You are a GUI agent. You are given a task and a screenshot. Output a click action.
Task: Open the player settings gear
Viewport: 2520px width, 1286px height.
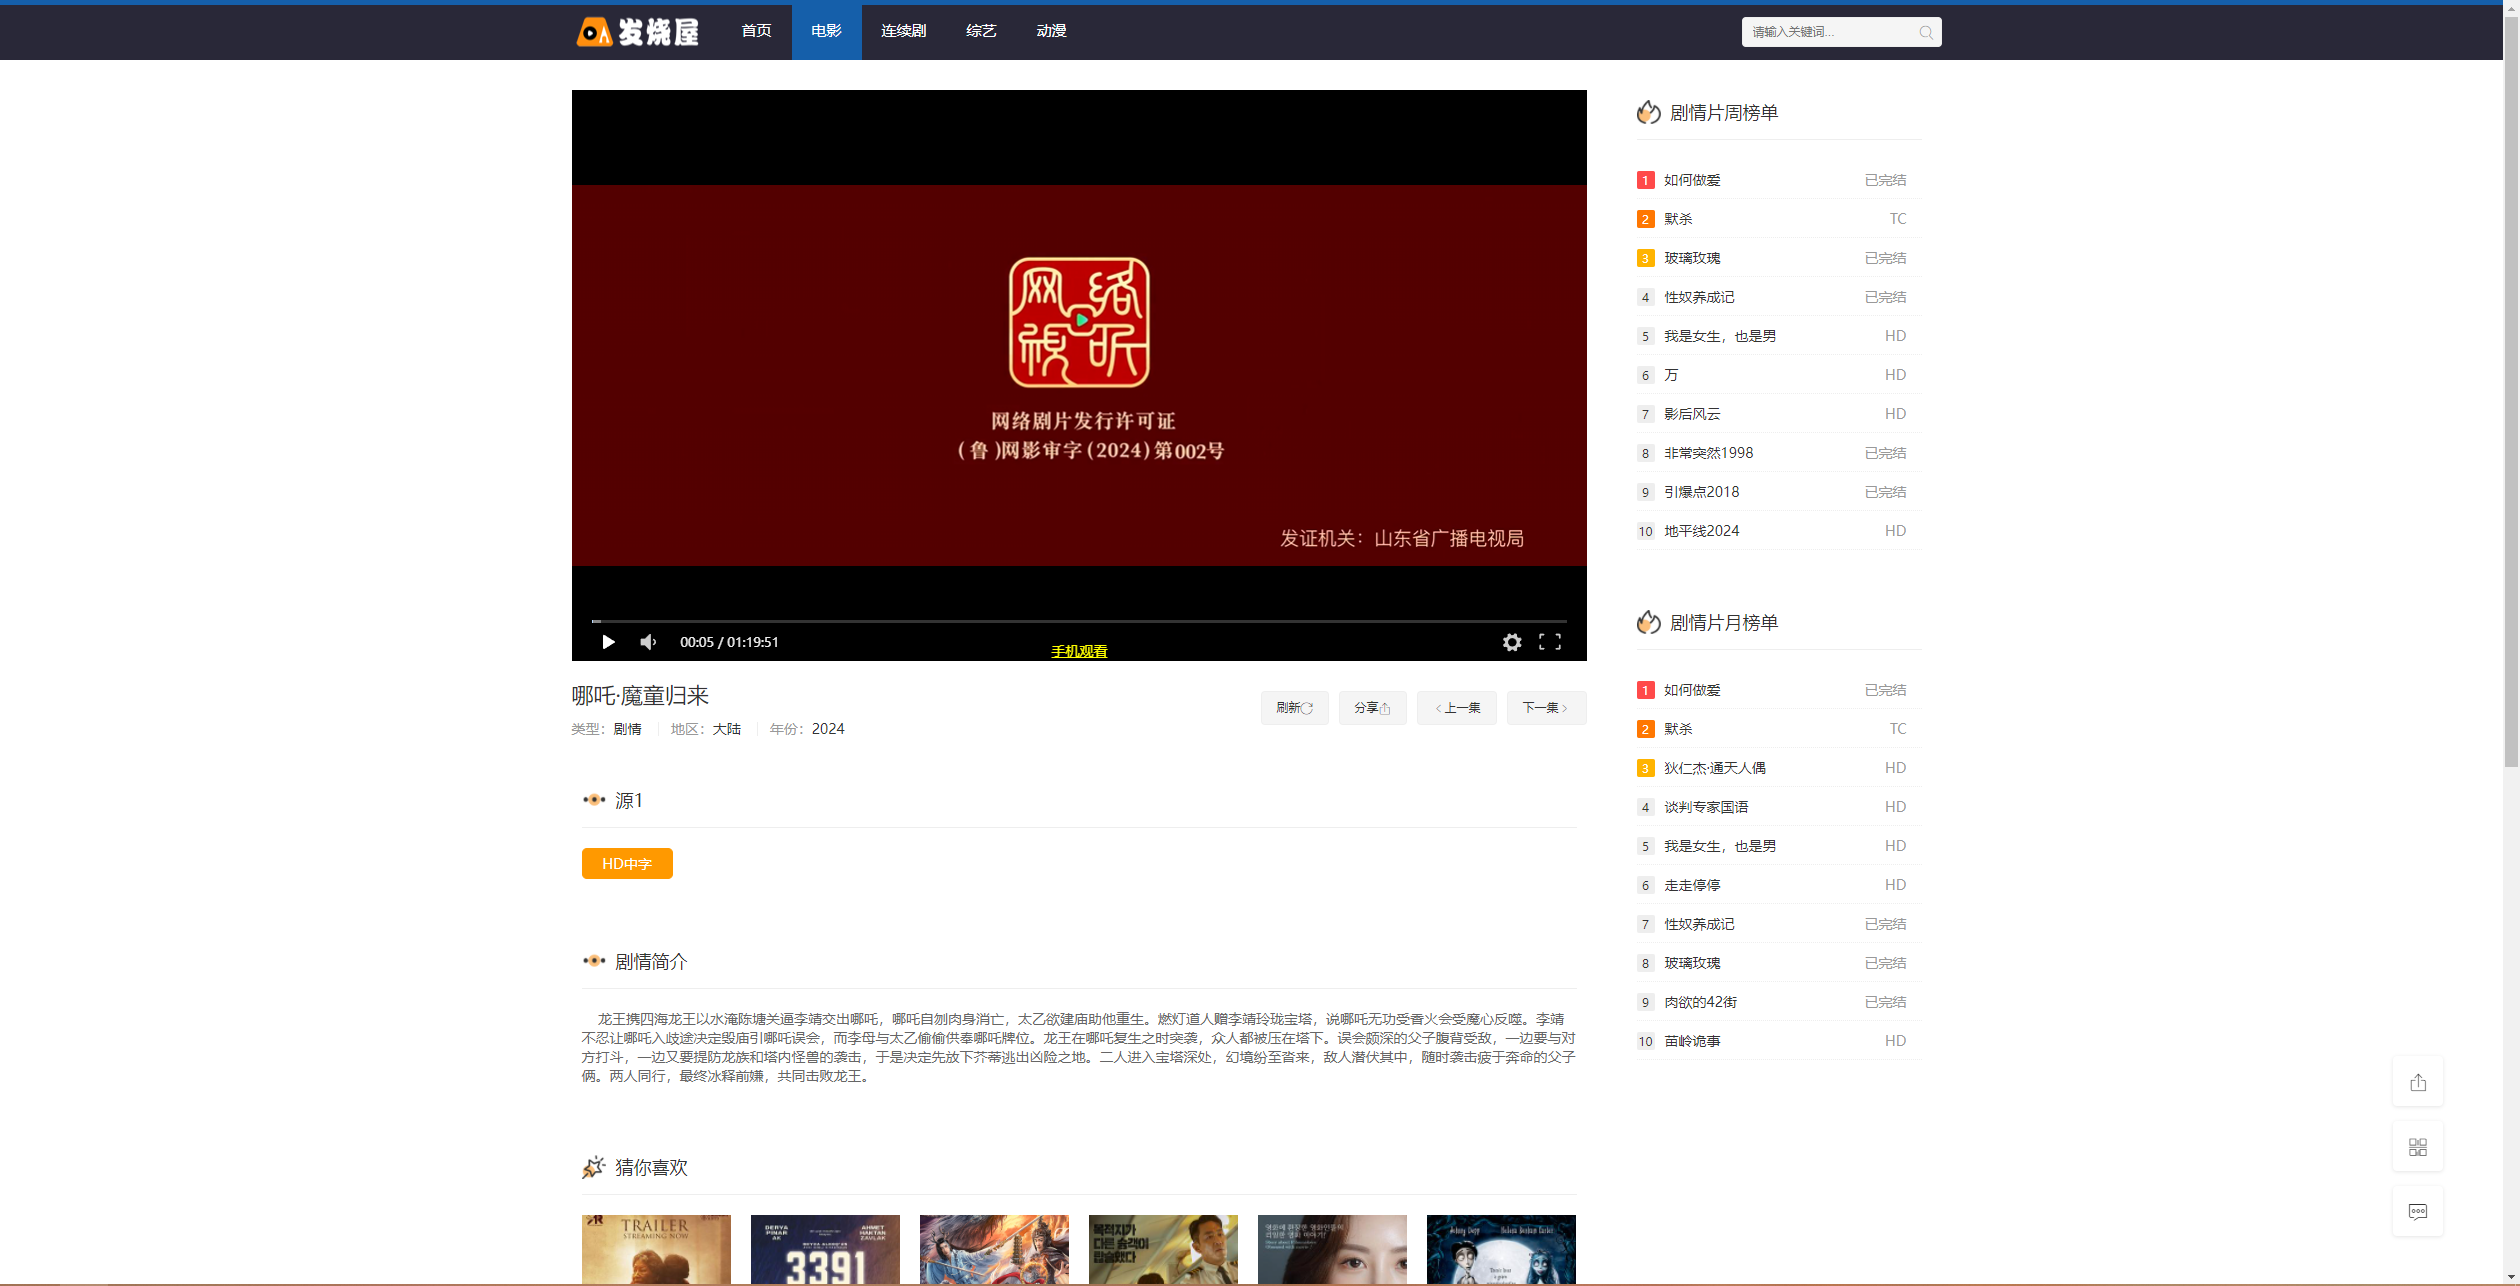pos(1512,642)
